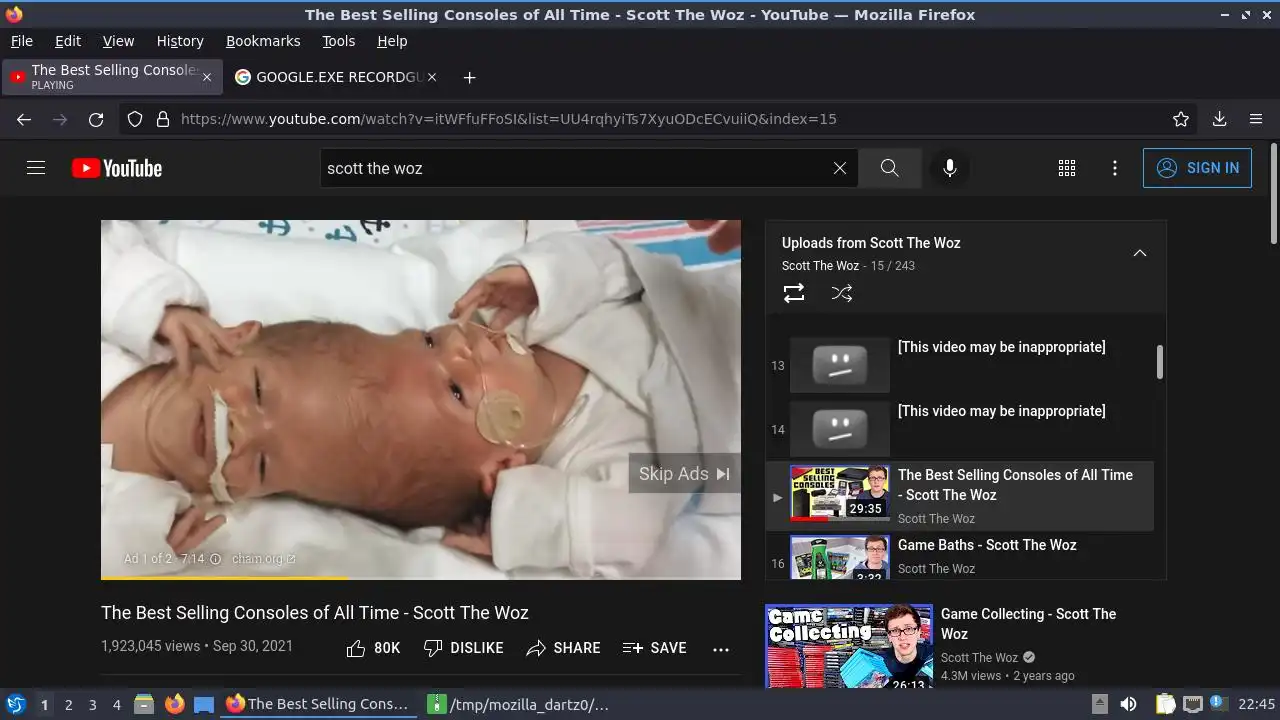Switch to workspace 2 in taskbar
This screenshot has width=1280, height=720.
pyautogui.click(x=68, y=705)
